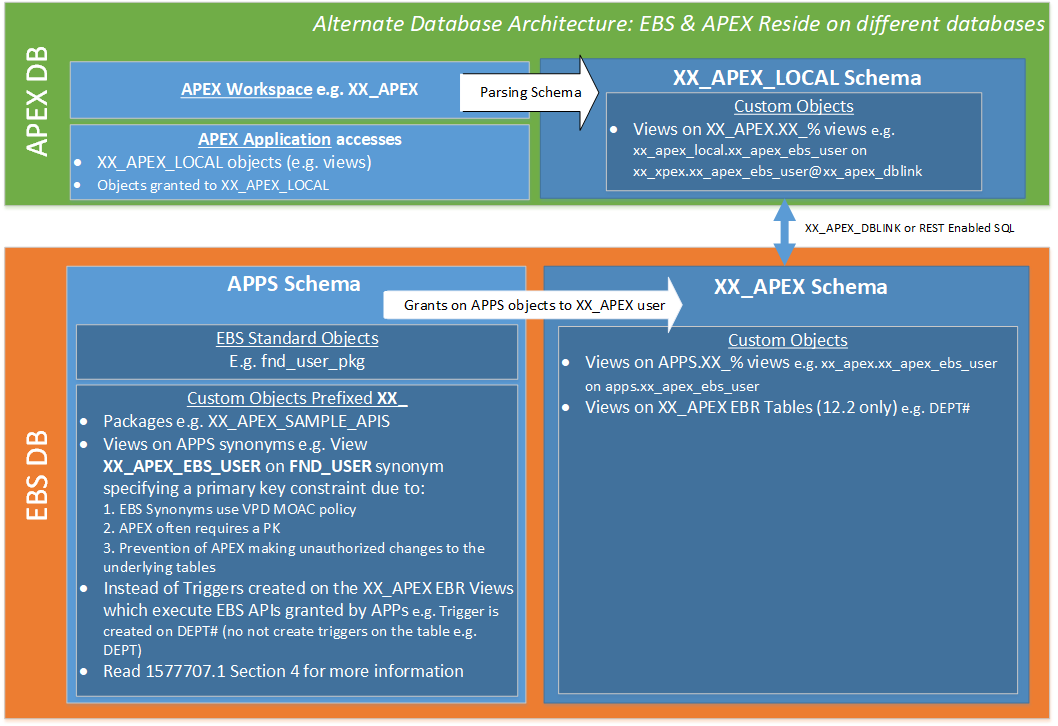Select E.g. fnd_user_pkg text
Screen dimensions: 1058x726
tap(297, 362)
